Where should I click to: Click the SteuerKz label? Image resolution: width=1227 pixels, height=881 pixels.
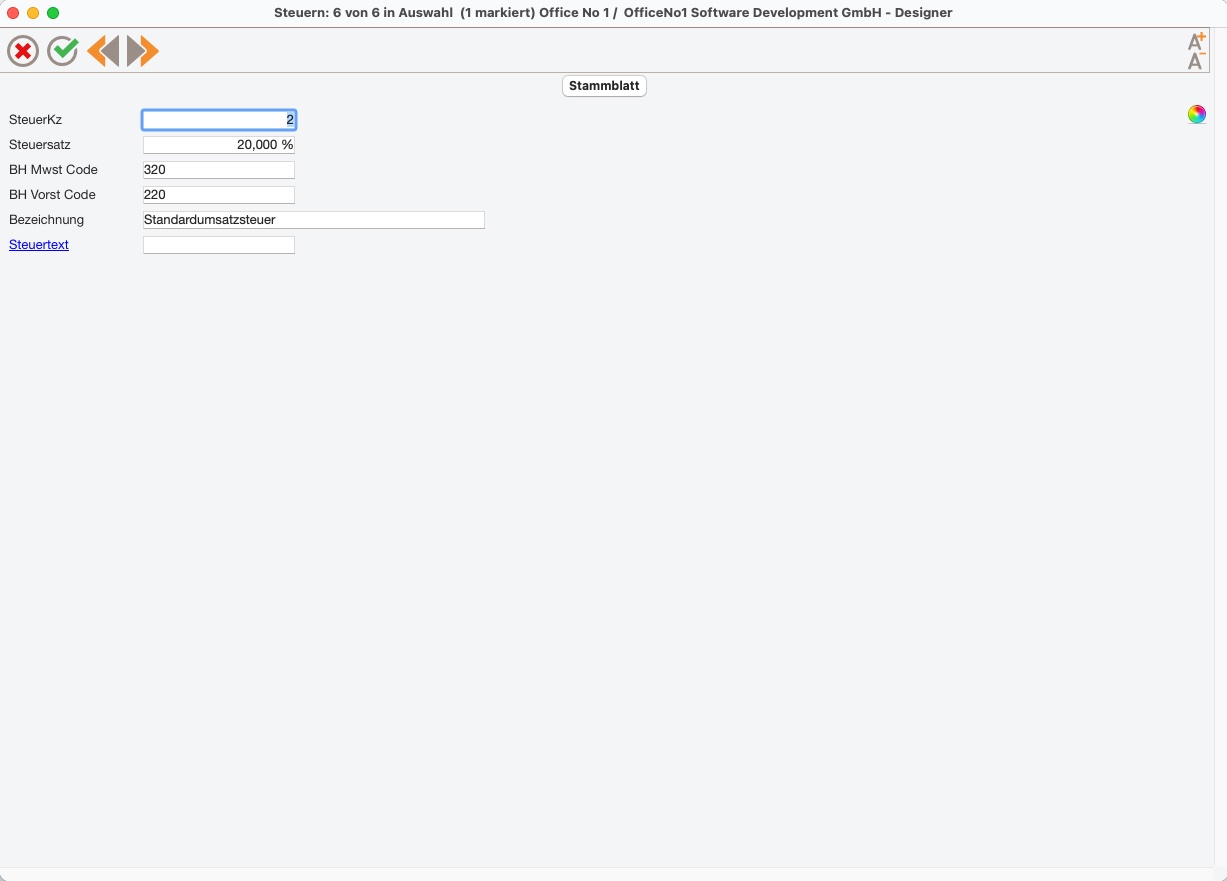(35, 120)
